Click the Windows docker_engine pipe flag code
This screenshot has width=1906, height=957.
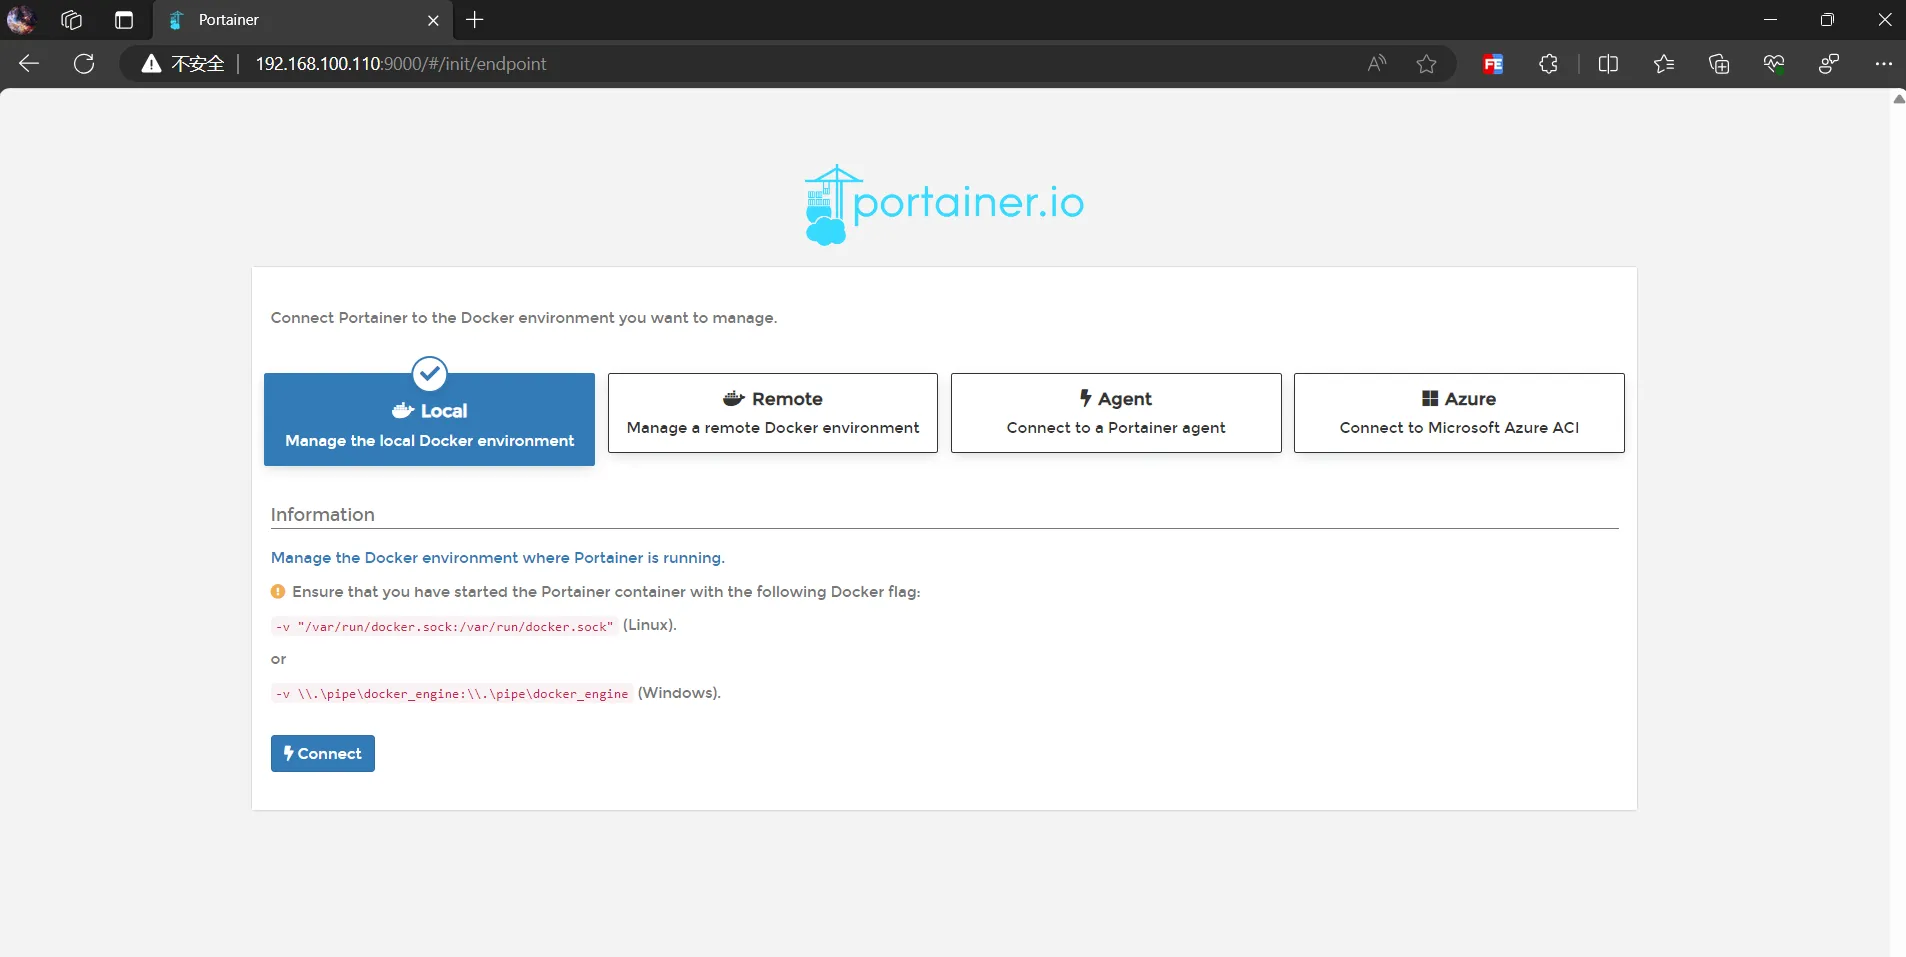[451, 694]
